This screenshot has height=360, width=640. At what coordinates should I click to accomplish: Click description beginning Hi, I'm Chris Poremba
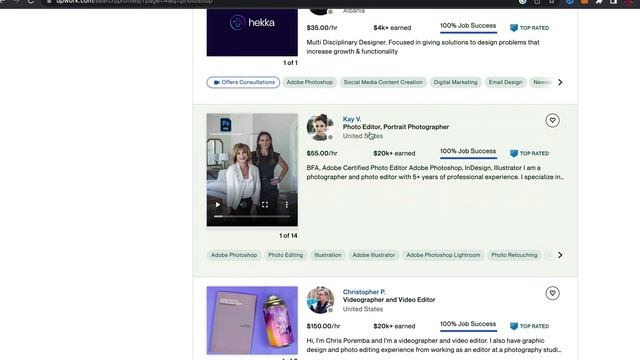(434, 345)
